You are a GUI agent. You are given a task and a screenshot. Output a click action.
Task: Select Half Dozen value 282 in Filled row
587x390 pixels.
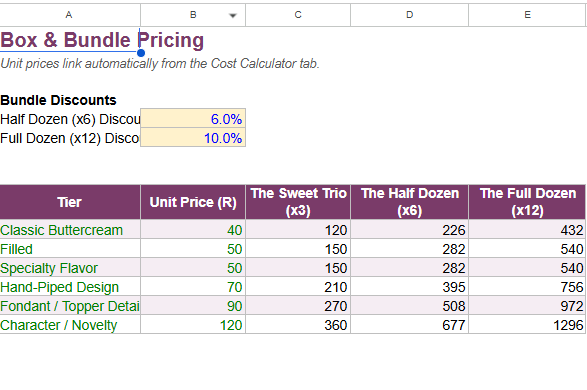coord(410,249)
